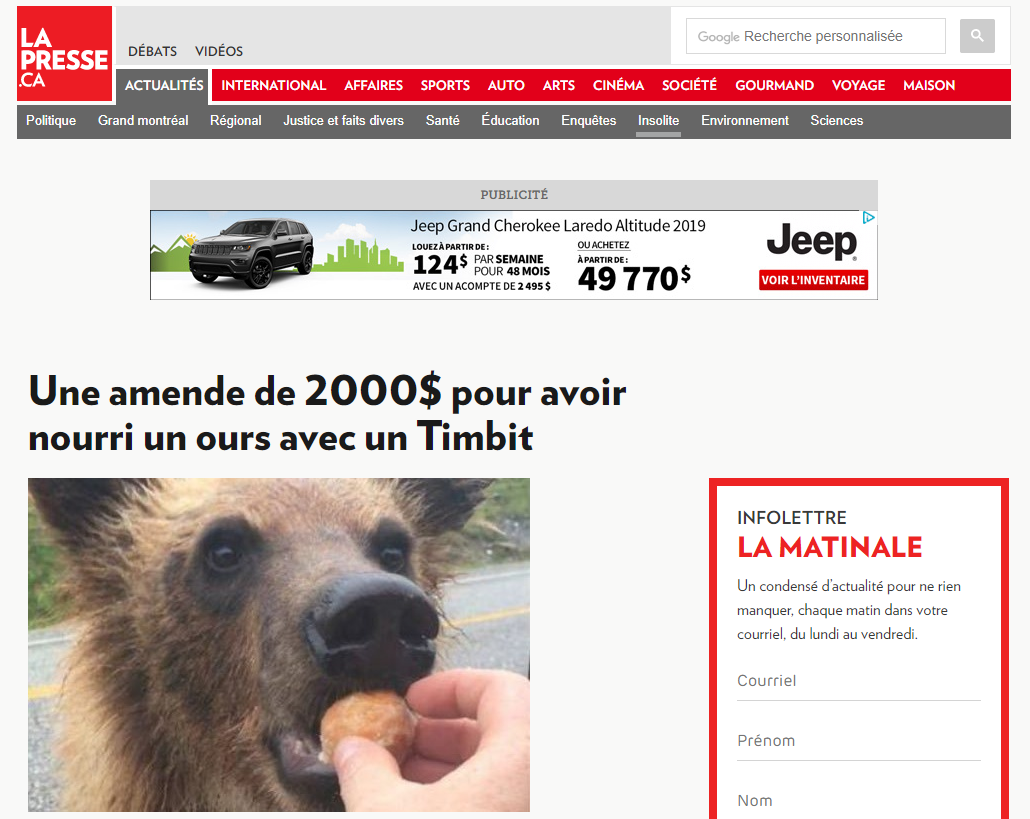This screenshot has width=1030, height=819.
Task: Open the Sports section
Action: pyautogui.click(x=445, y=85)
